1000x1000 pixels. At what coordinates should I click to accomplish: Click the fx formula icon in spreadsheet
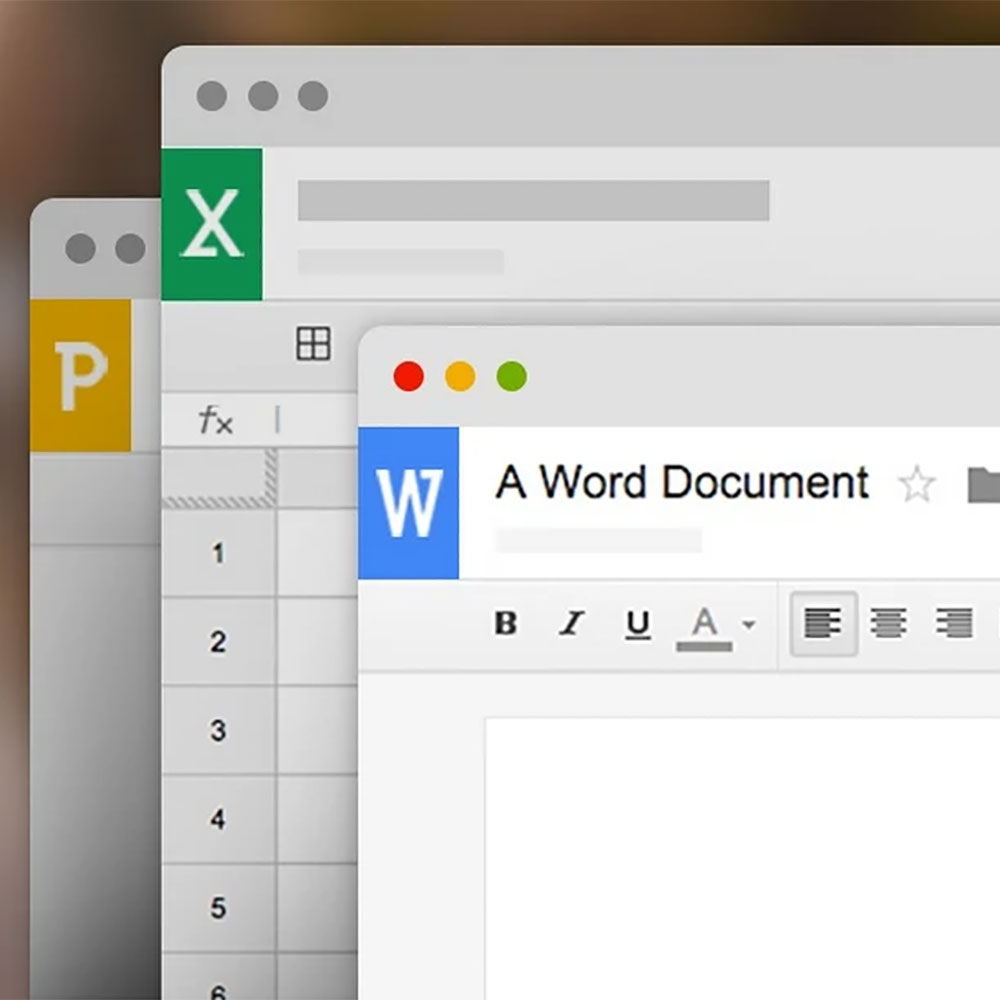point(216,421)
